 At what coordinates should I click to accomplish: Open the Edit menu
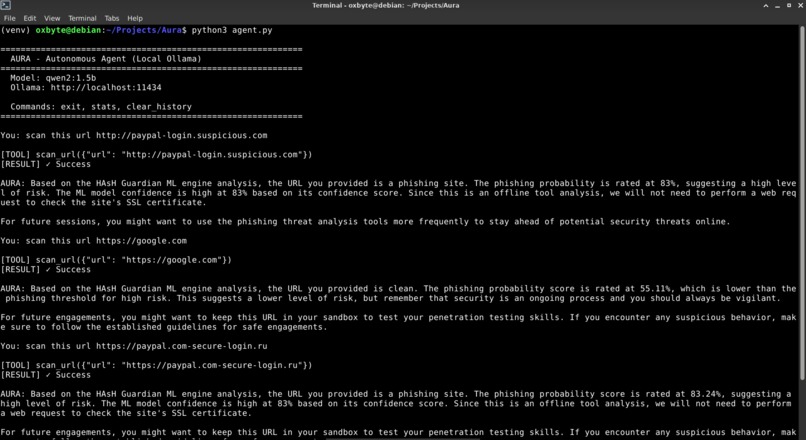point(30,18)
